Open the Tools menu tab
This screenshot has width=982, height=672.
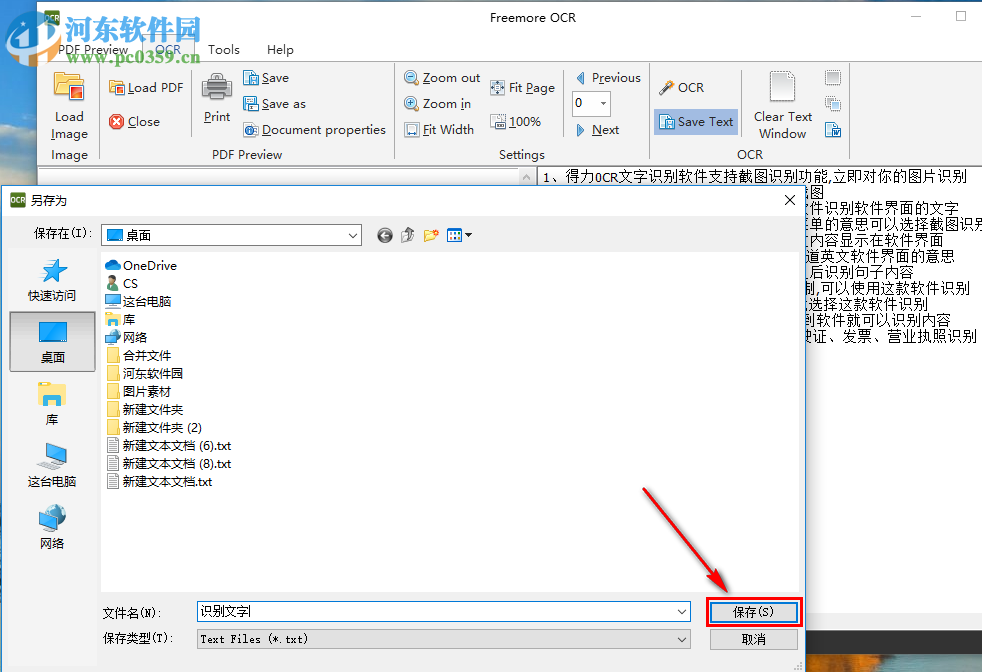coord(224,49)
